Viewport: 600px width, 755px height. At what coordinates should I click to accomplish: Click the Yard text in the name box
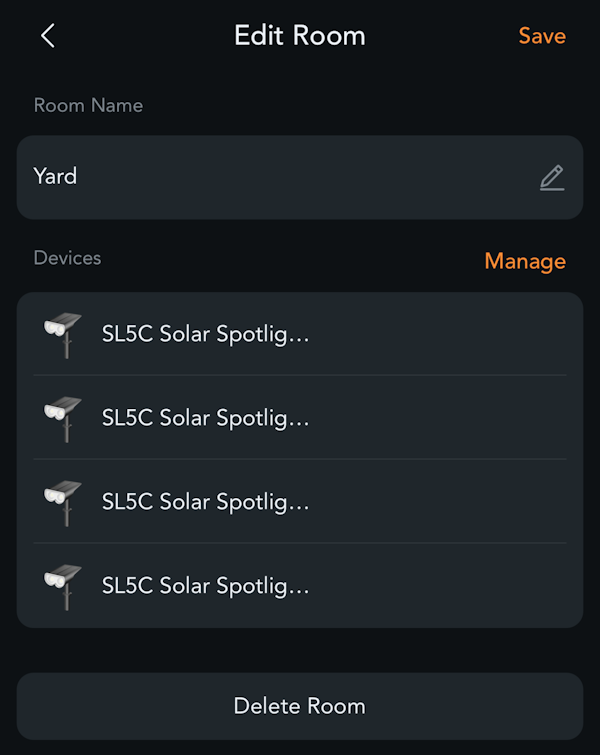point(55,176)
